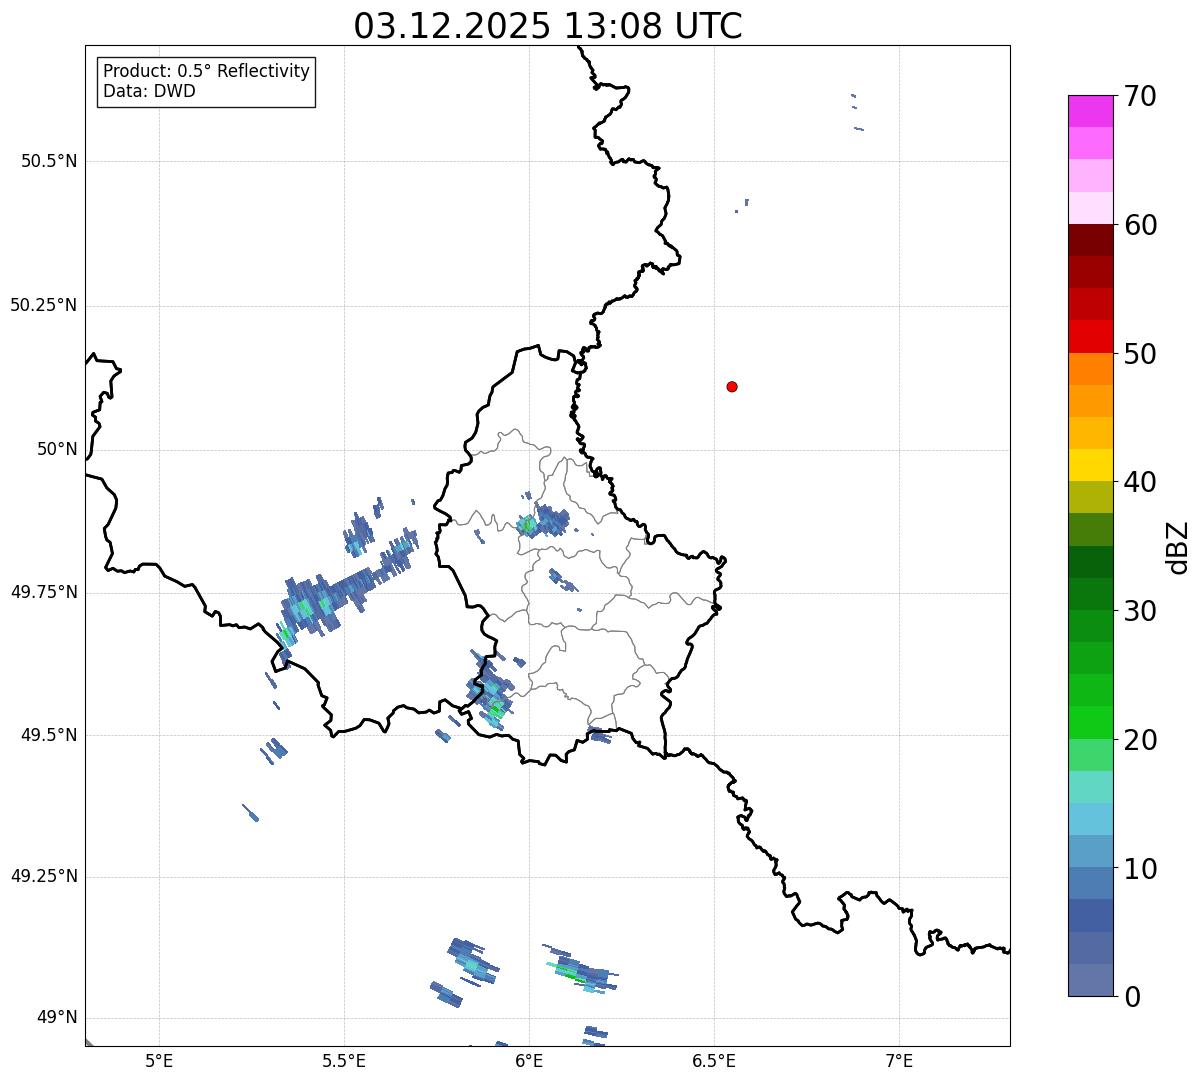The image size is (1202, 1081).
Task: Click the red station marker dot
Action: click(732, 387)
